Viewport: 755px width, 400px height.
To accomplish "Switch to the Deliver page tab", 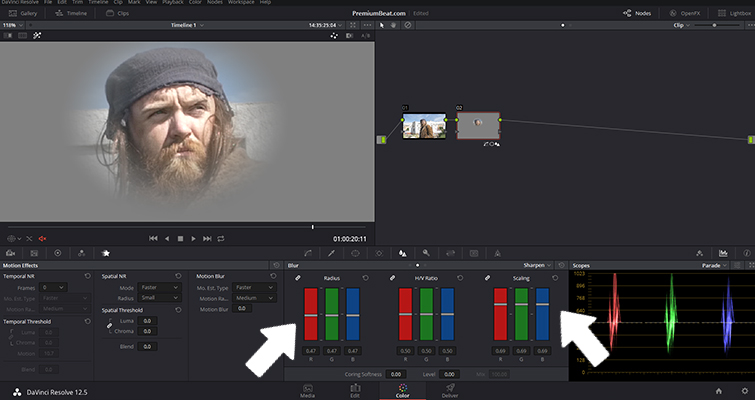I will pyautogui.click(x=449, y=389).
